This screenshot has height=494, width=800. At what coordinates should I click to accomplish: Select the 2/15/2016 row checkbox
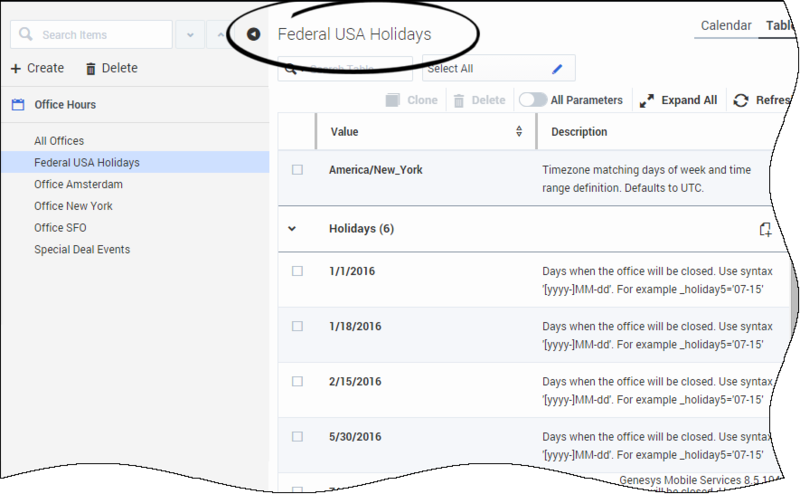[297, 381]
